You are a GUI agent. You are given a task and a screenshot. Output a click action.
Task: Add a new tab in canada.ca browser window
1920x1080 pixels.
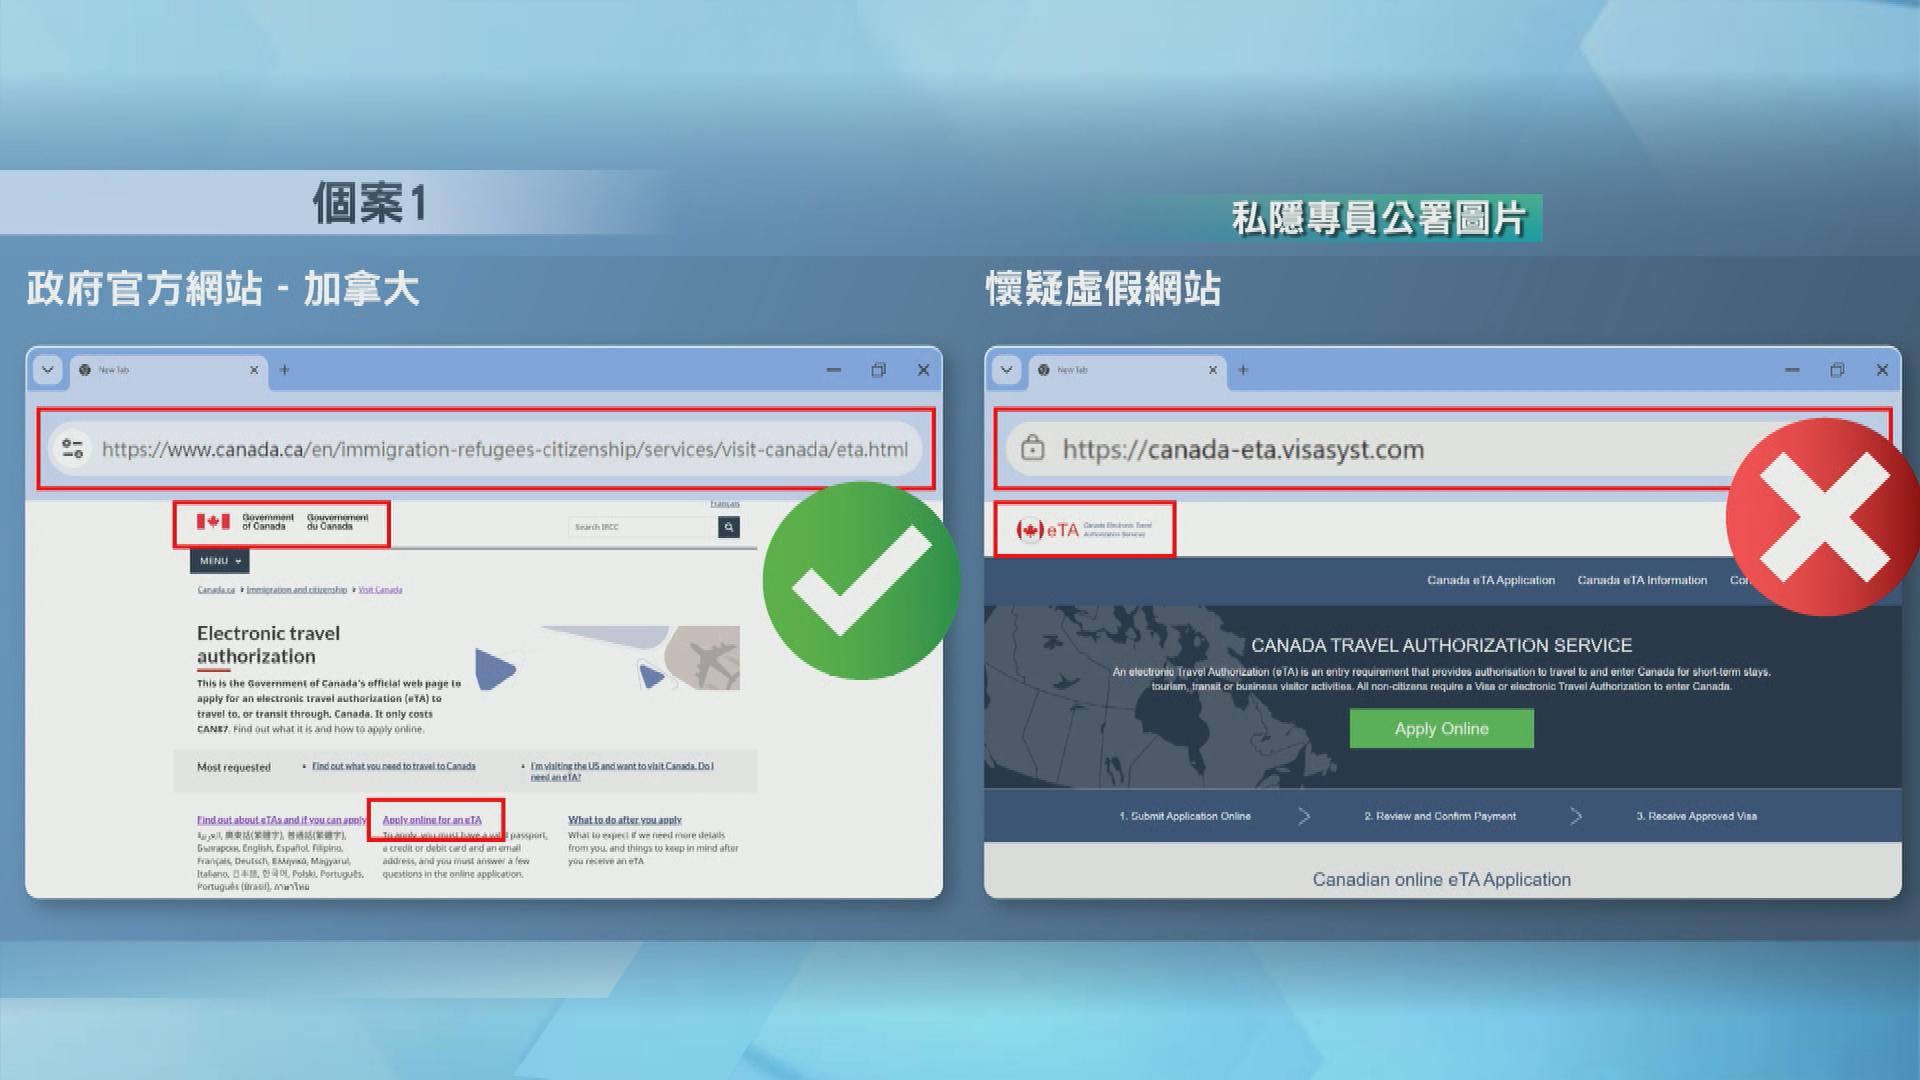[x=284, y=370]
